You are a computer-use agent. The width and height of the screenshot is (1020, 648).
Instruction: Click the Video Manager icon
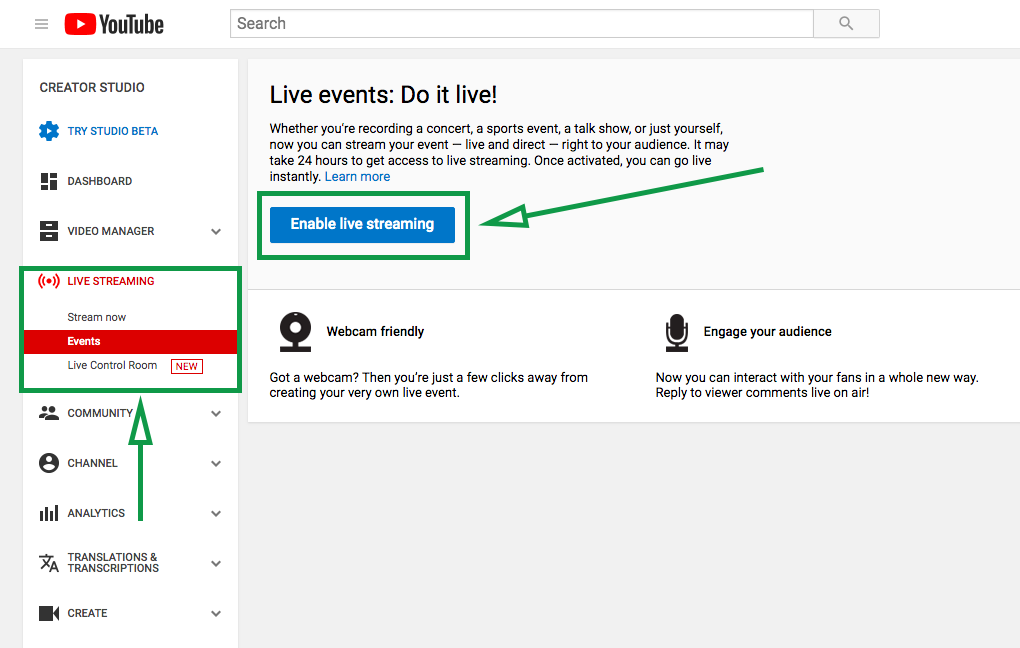click(49, 231)
